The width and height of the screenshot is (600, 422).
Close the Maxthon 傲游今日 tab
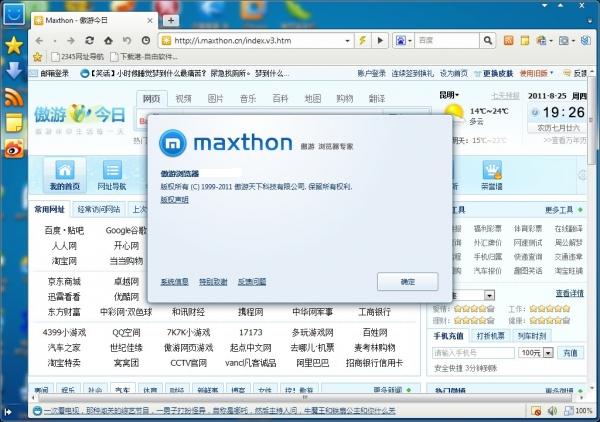150,21
